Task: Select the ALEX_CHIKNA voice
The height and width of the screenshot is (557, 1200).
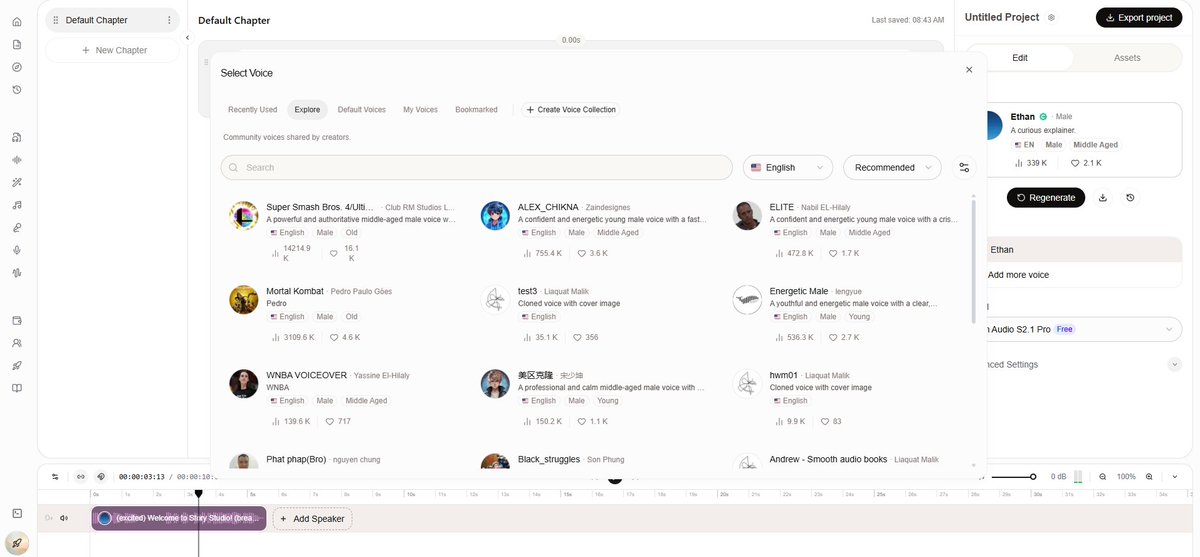Action: [594, 230]
